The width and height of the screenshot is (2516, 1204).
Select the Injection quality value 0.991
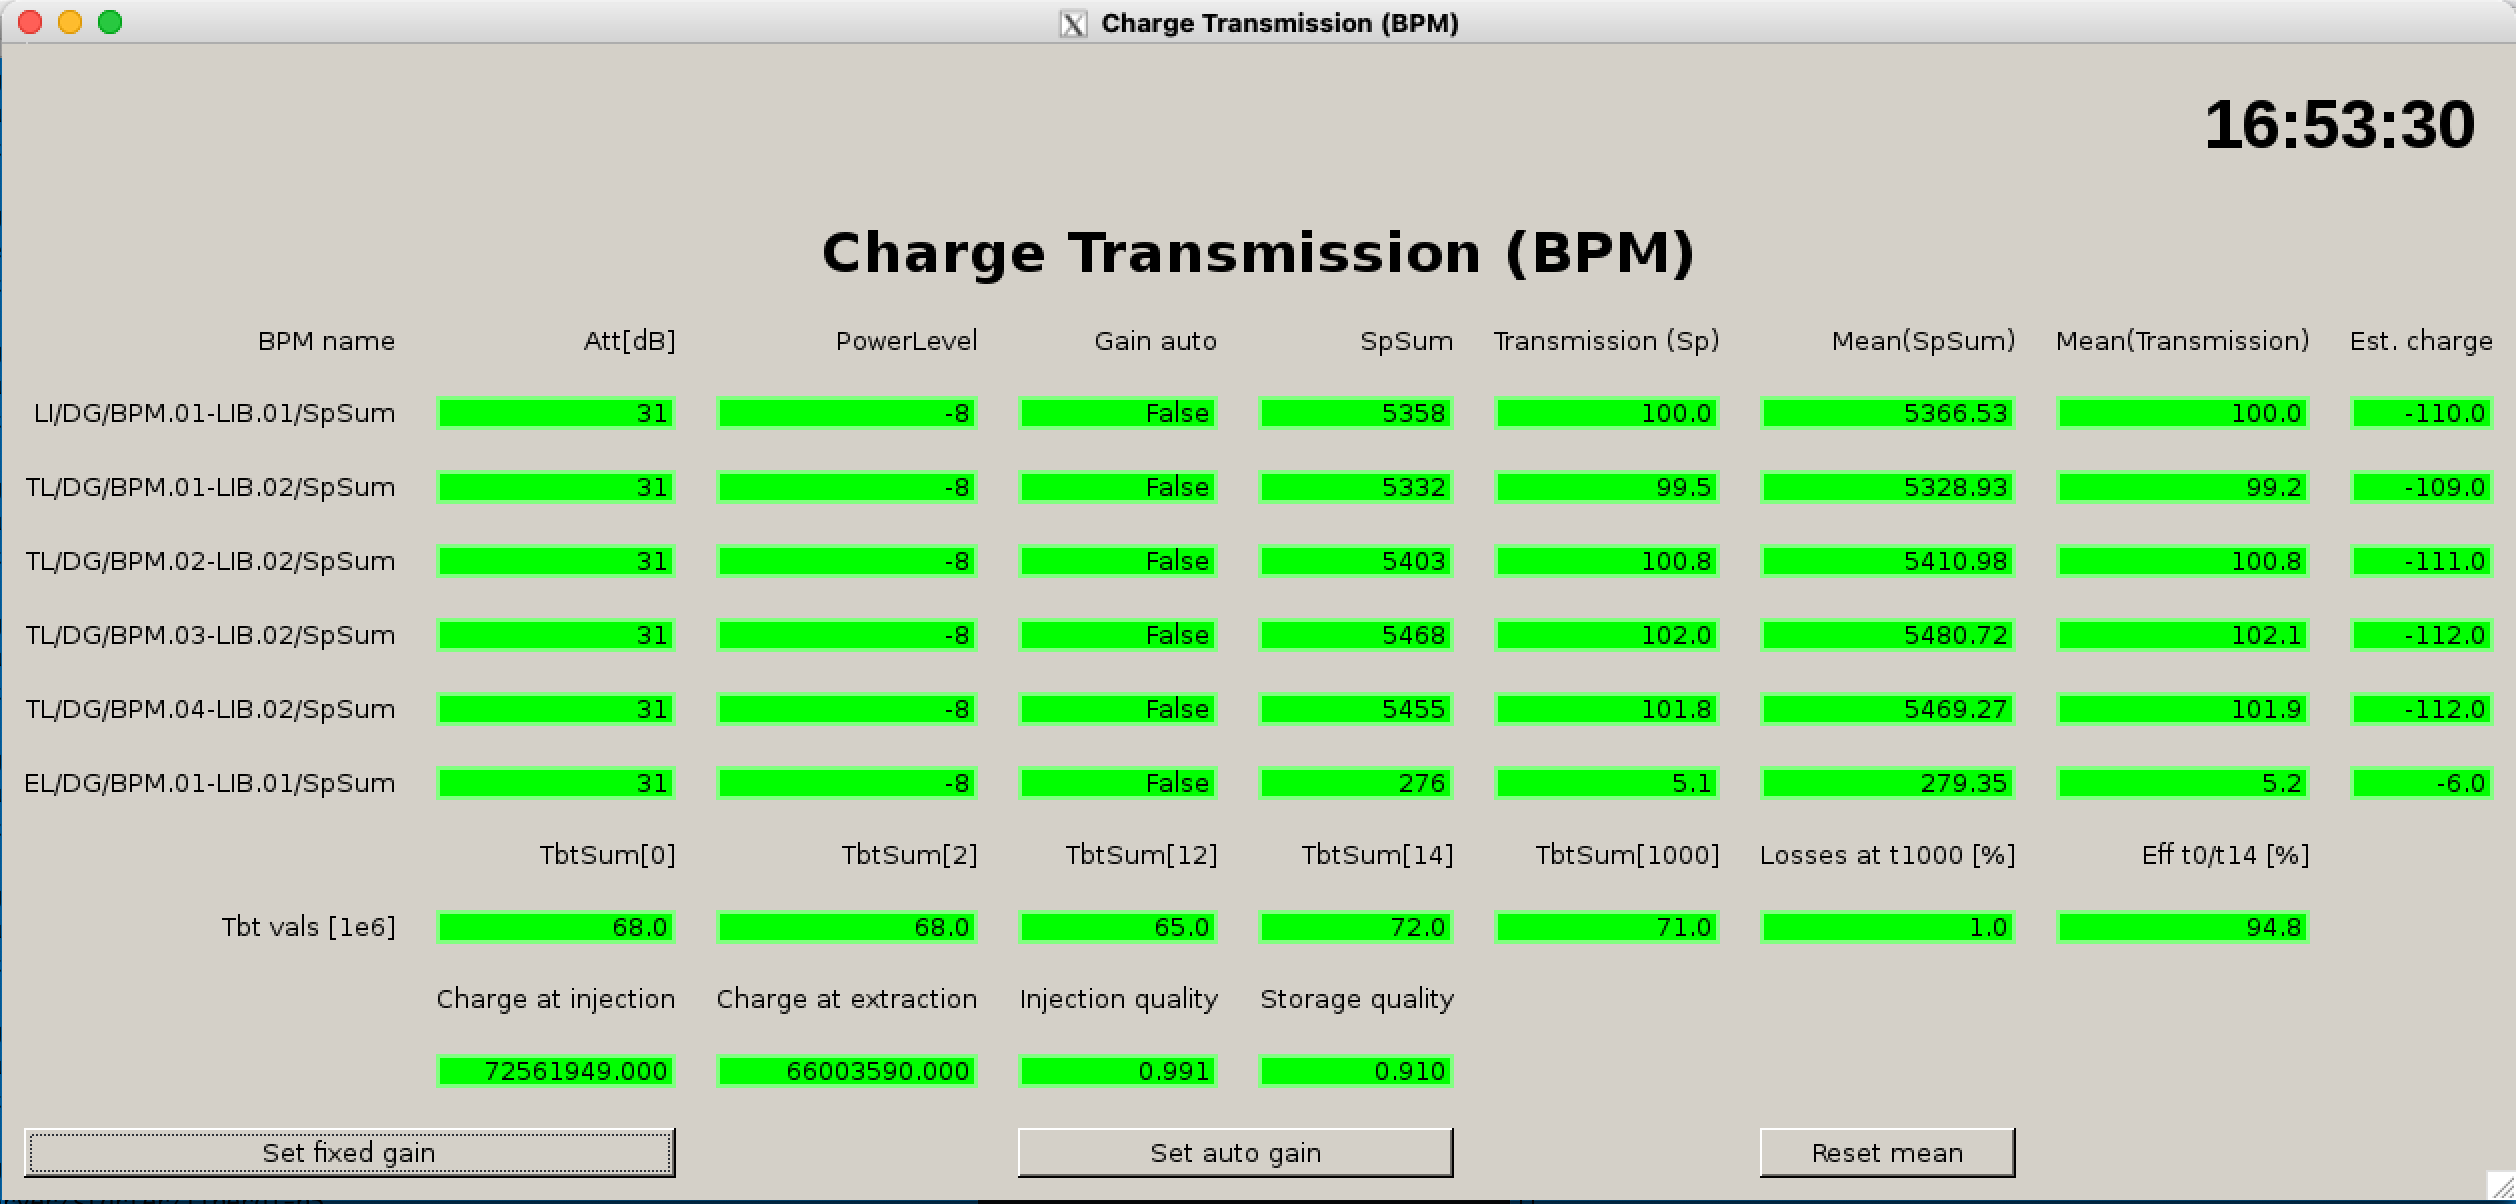point(1117,1071)
